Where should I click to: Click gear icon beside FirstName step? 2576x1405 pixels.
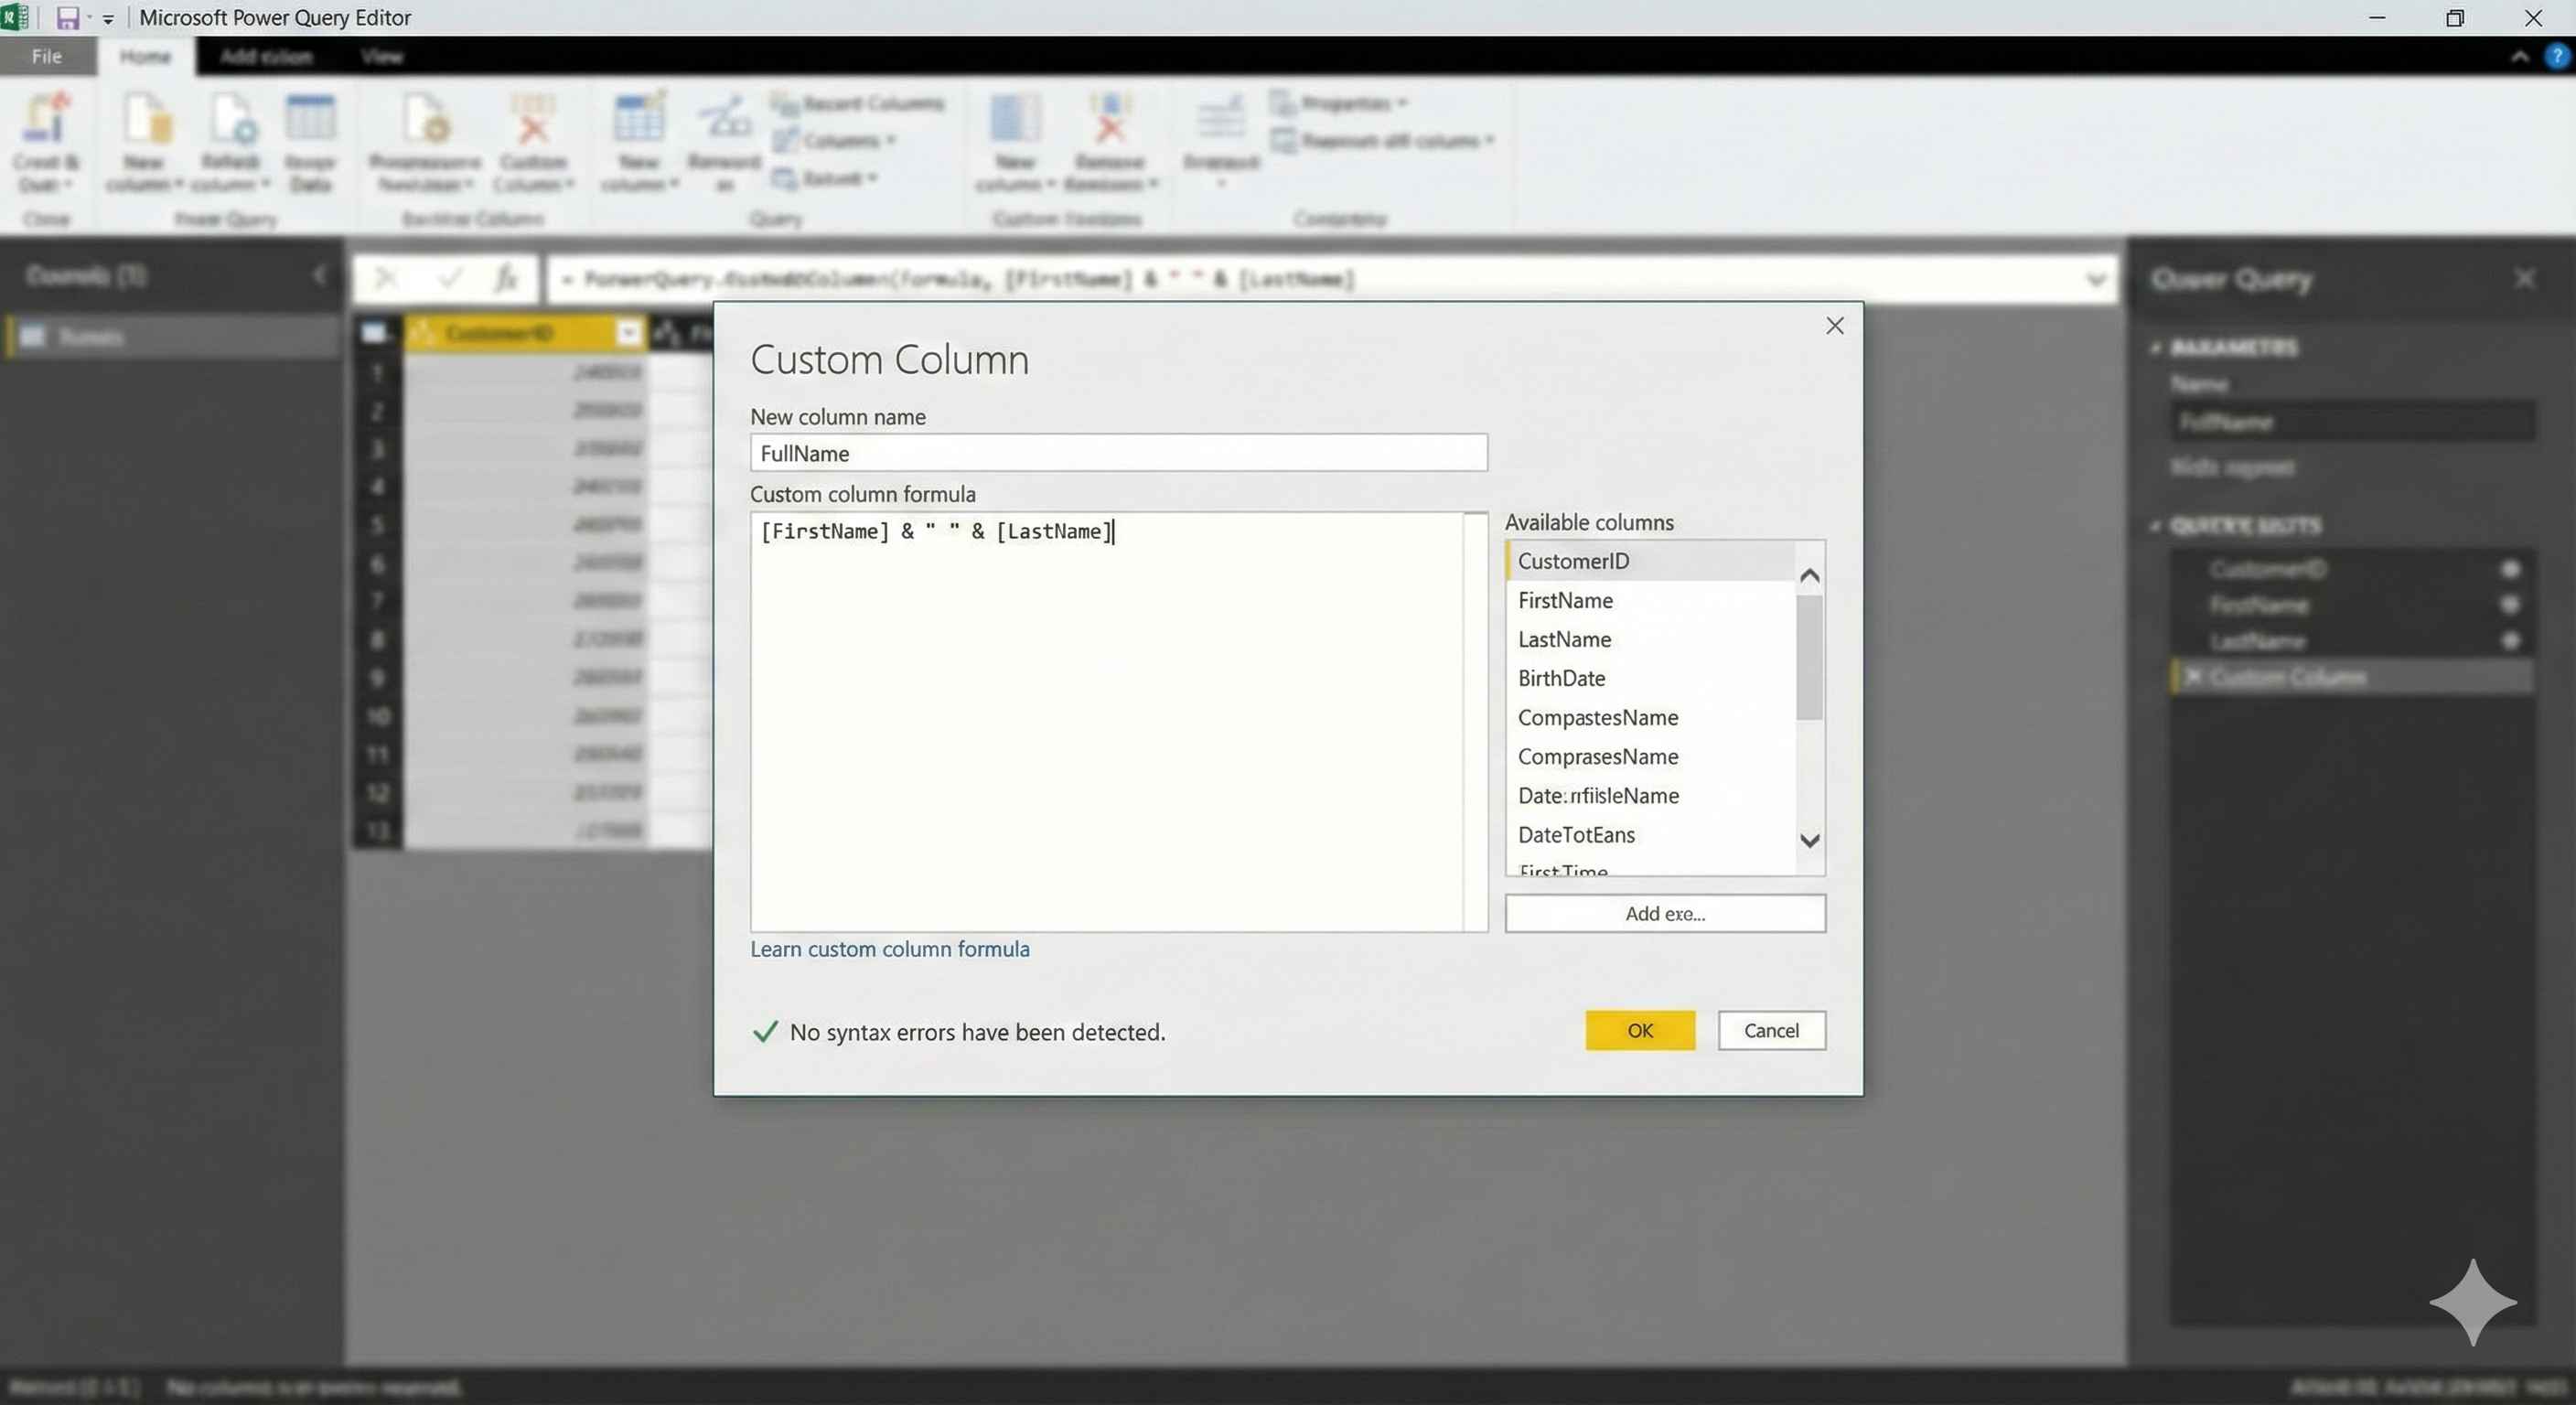[2509, 604]
